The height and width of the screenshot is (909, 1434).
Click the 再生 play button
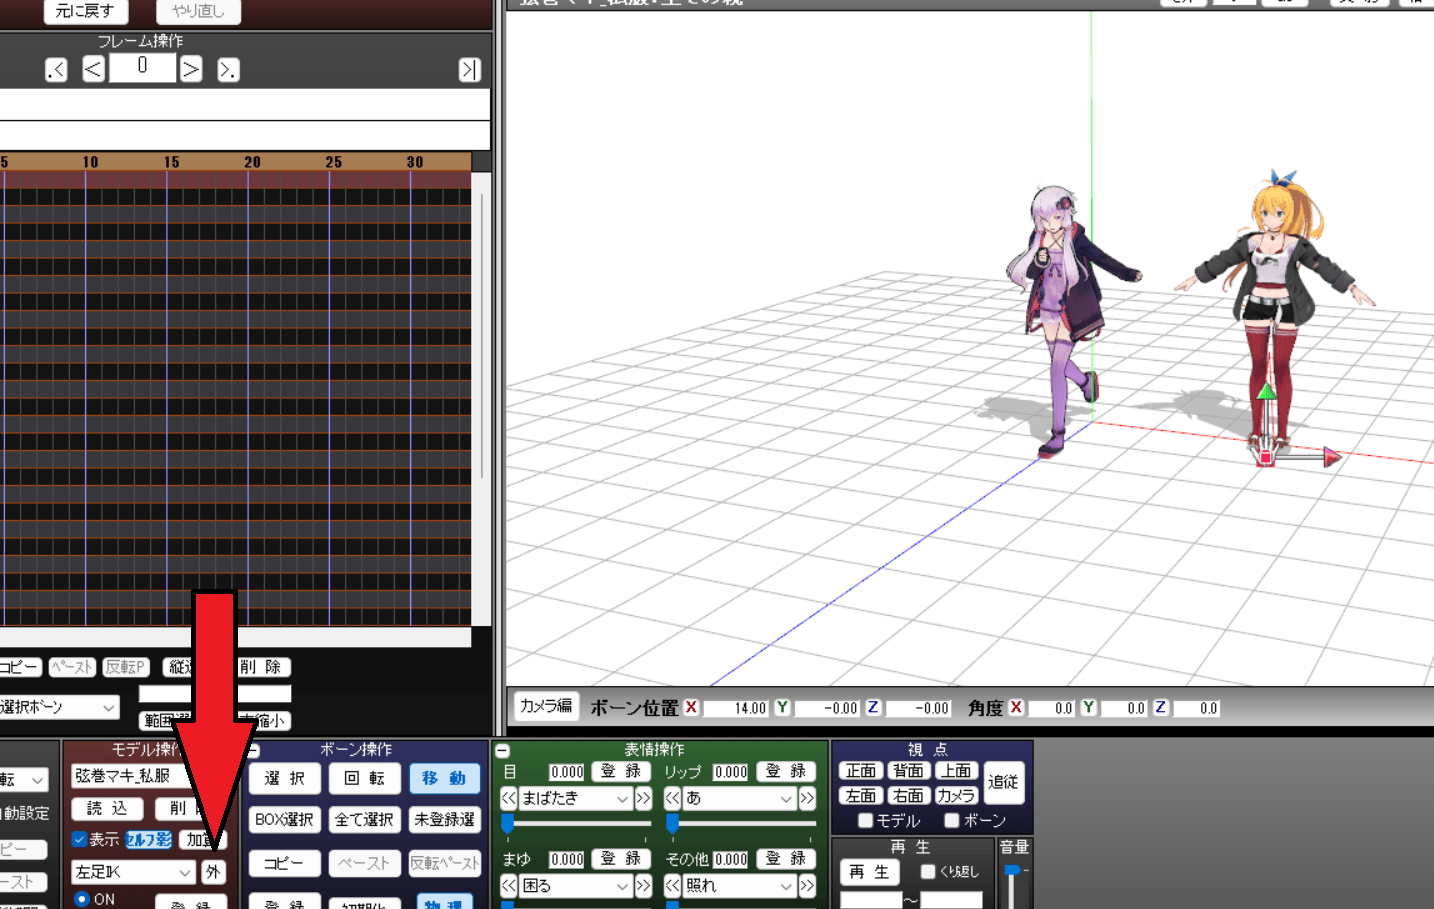pyautogui.click(x=869, y=872)
